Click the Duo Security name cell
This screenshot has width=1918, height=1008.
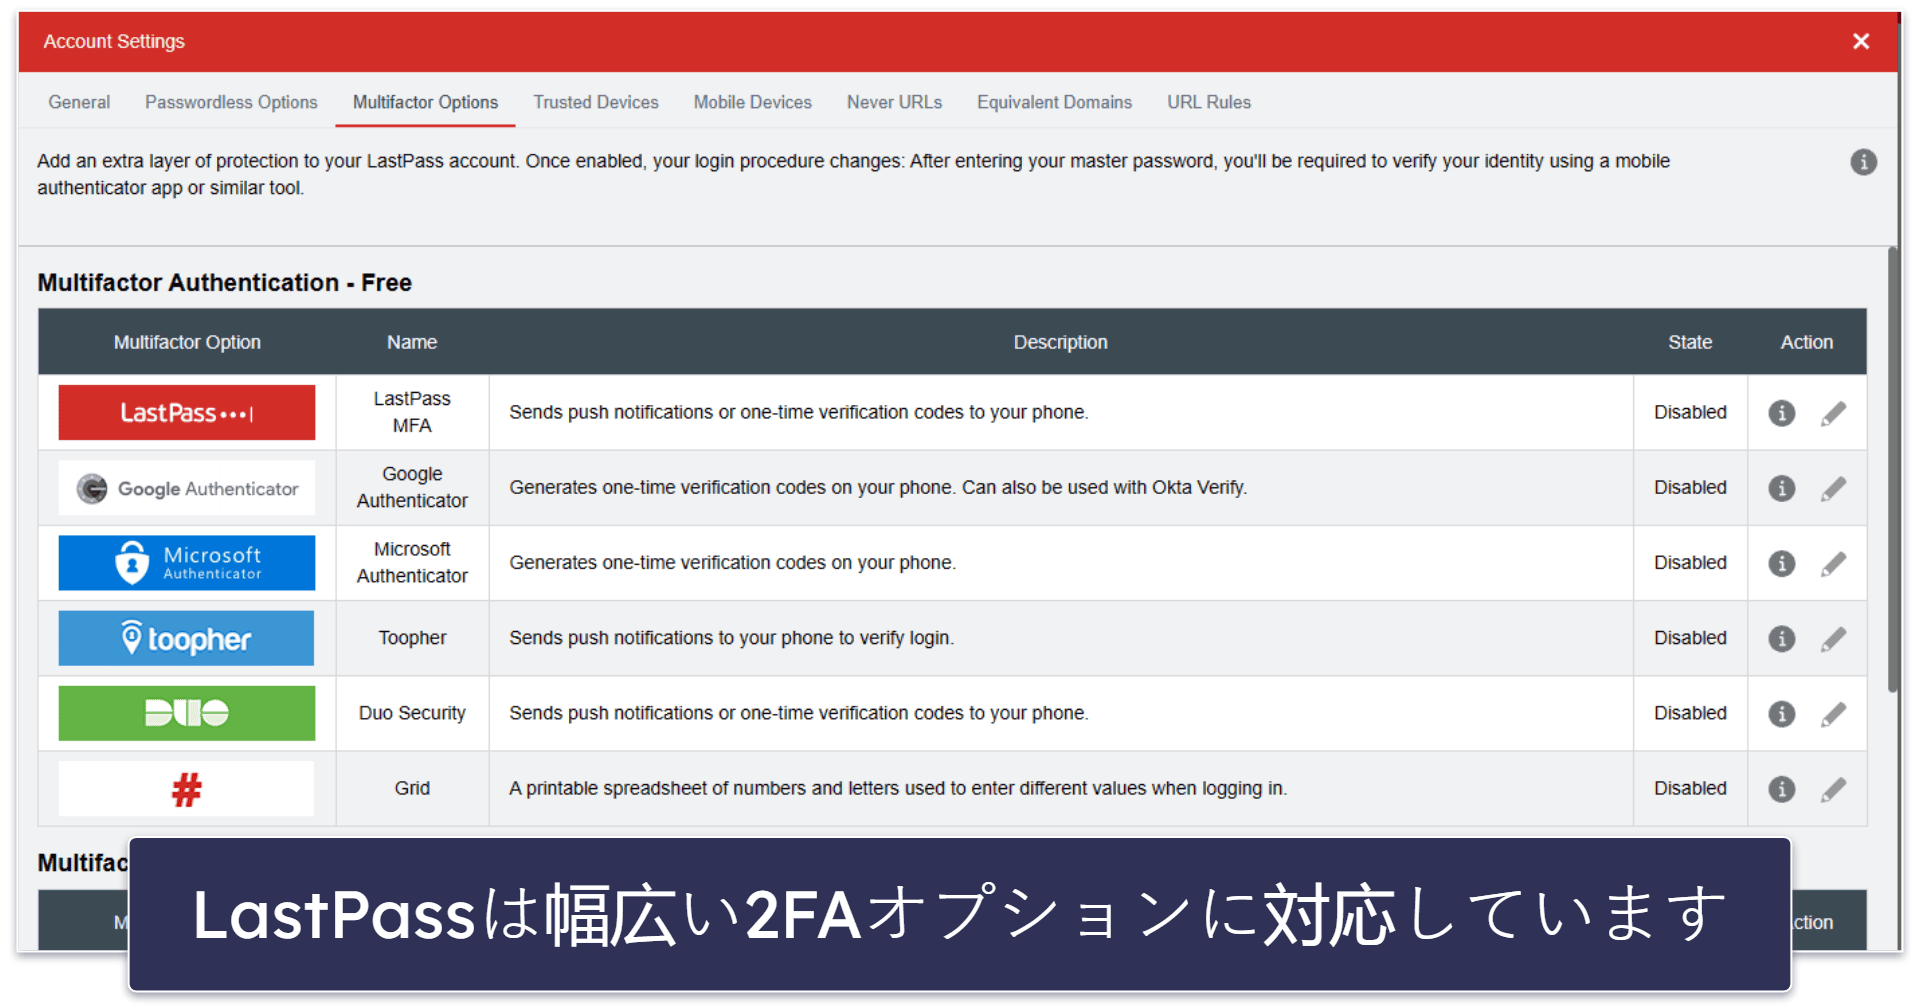(412, 713)
